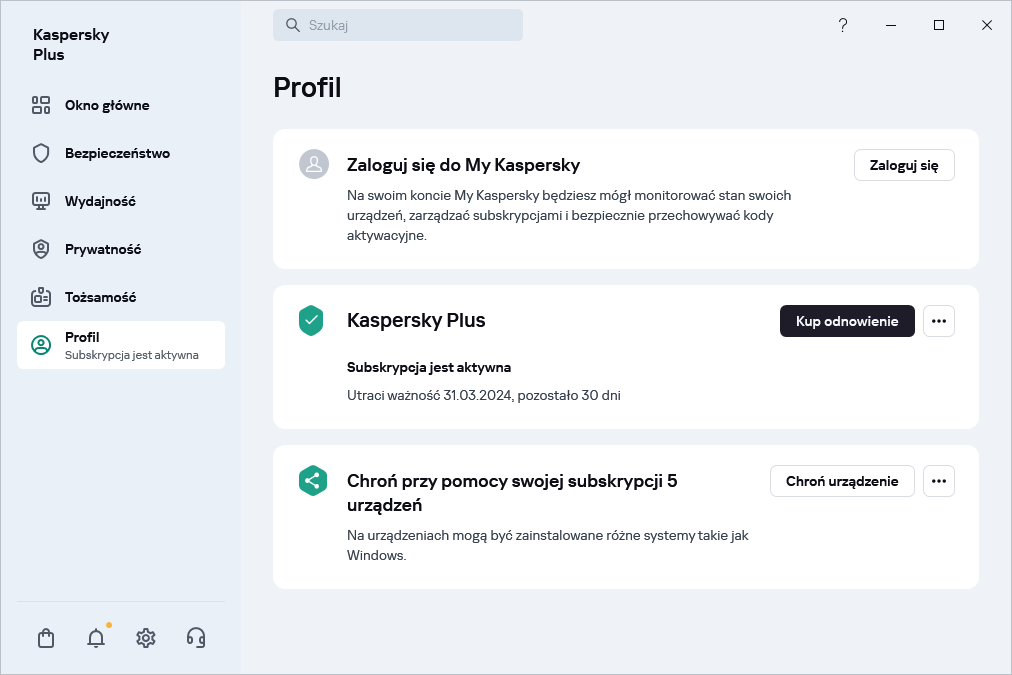
Task: Click the green share devices icon
Action: (313, 481)
